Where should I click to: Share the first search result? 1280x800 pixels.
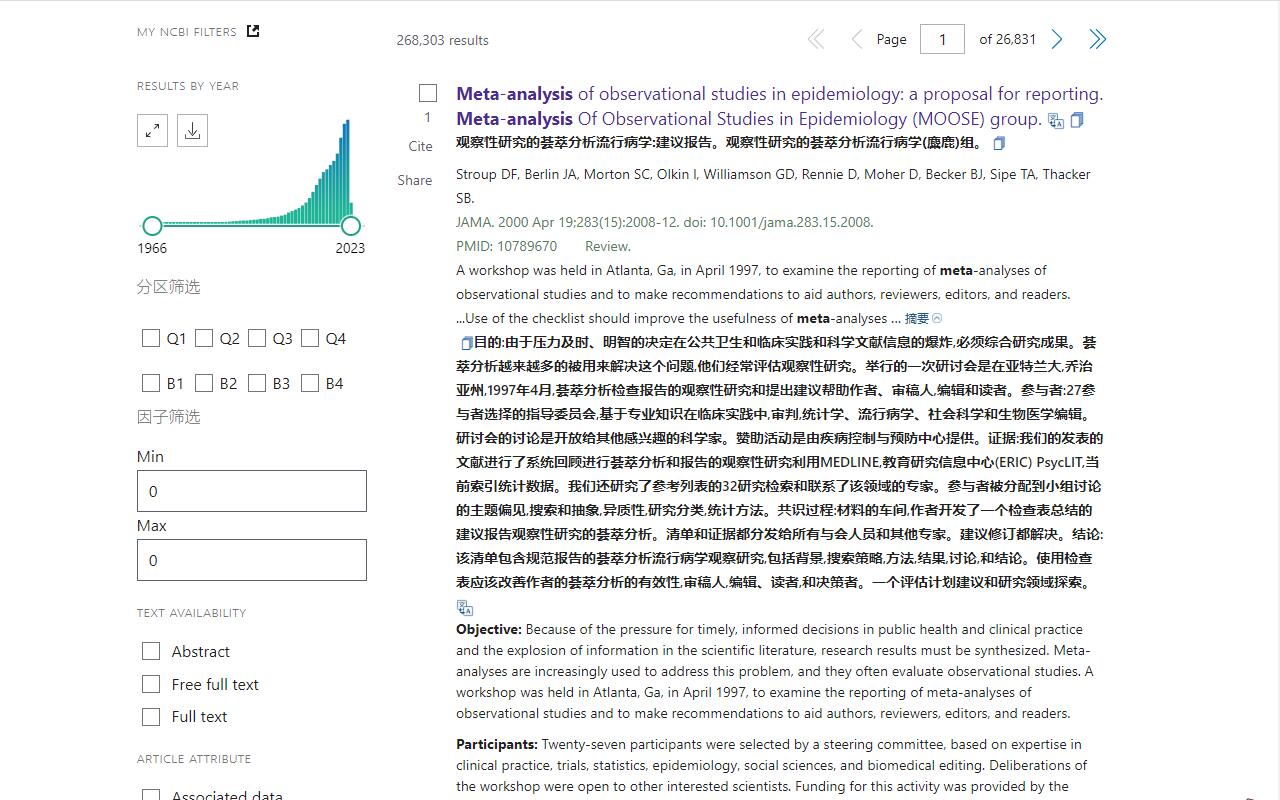point(415,180)
